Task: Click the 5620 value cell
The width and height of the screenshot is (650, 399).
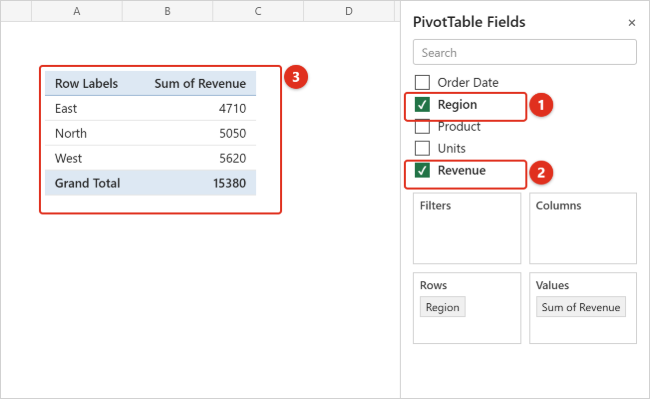Action: coord(232,158)
